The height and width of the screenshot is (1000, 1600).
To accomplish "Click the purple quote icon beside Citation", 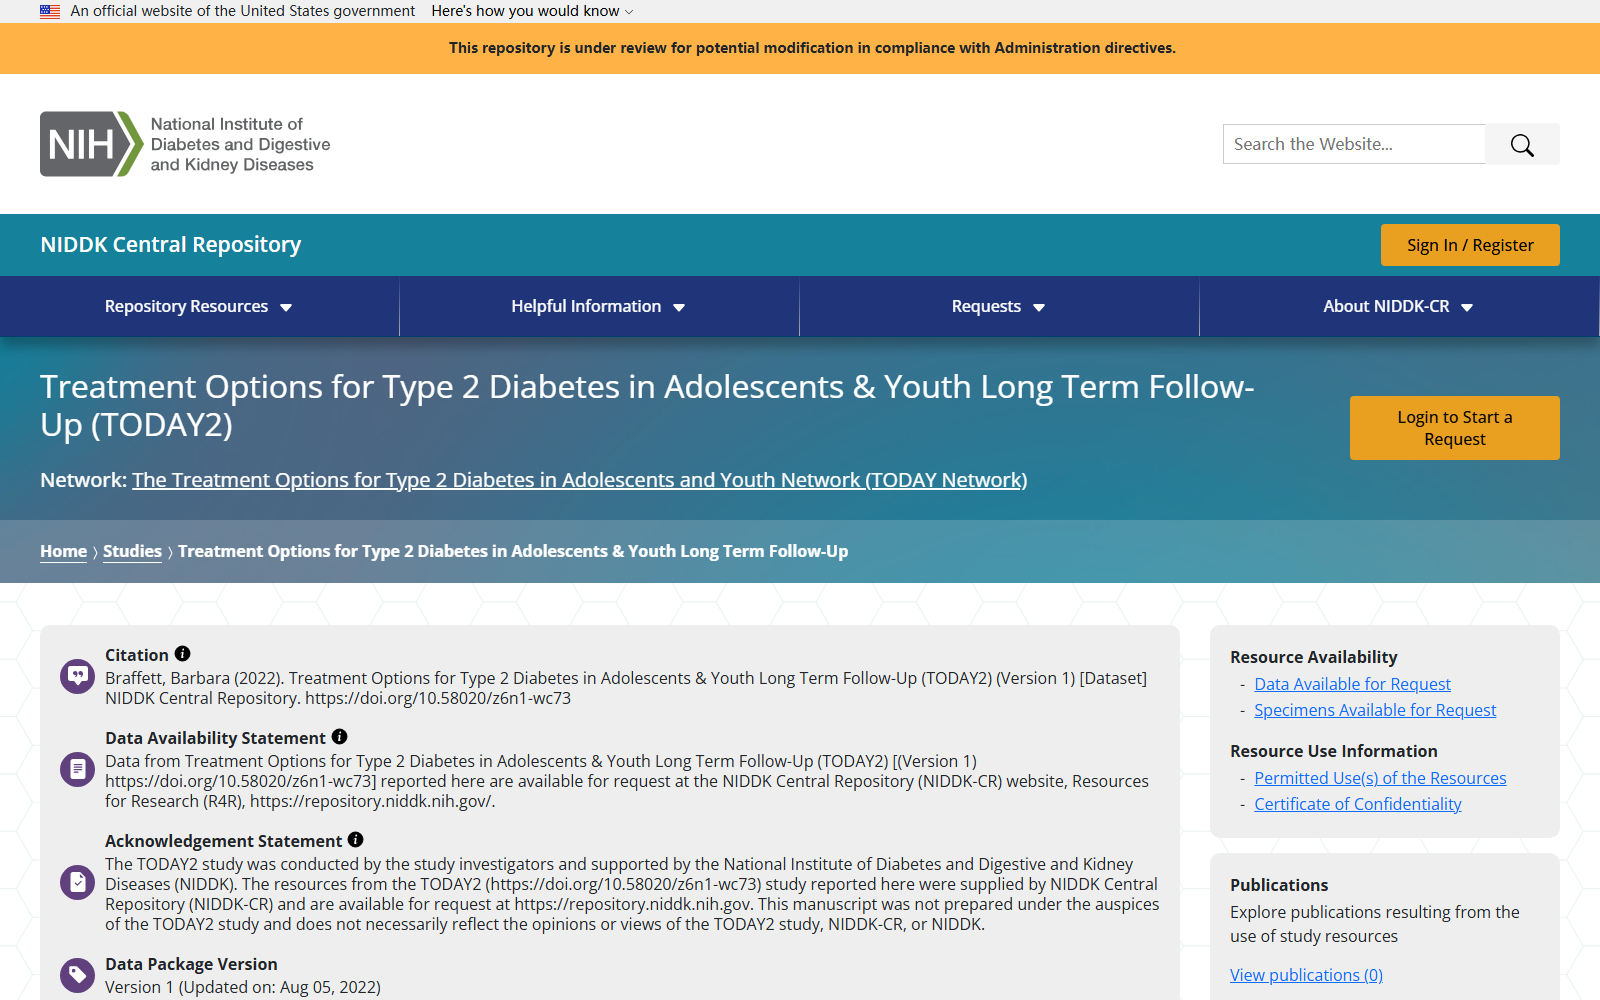I will point(77,677).
